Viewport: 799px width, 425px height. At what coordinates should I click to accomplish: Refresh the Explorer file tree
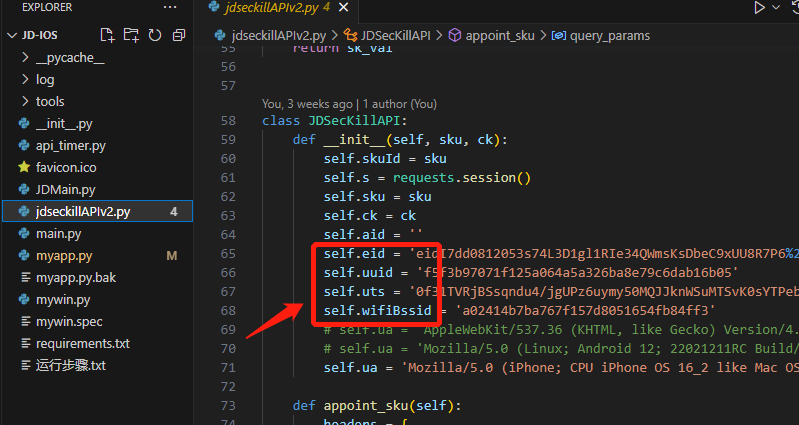[x=155, y=35]
